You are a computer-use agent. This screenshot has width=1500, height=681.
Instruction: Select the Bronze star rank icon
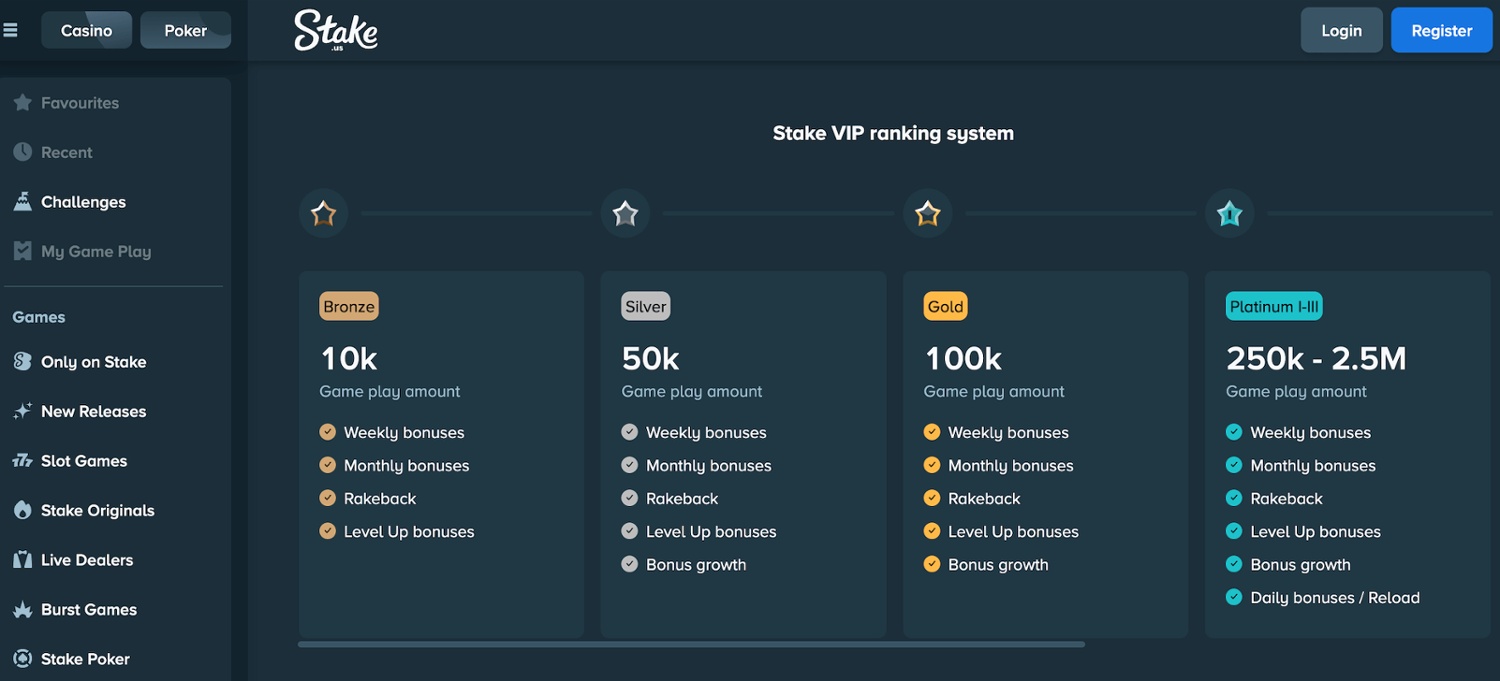pyautogui.click(x=323, y=213)
